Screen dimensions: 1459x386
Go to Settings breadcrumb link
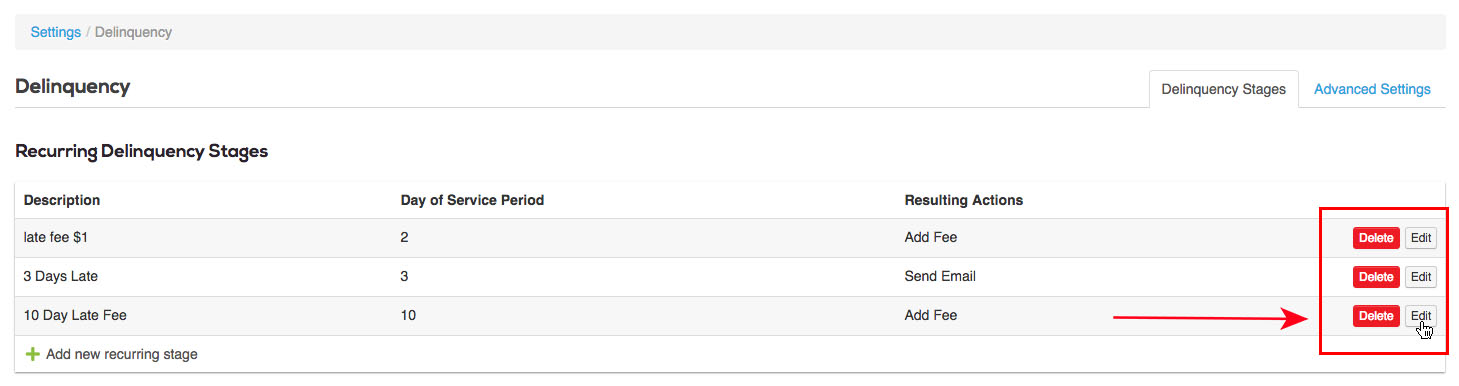(56, 32)
